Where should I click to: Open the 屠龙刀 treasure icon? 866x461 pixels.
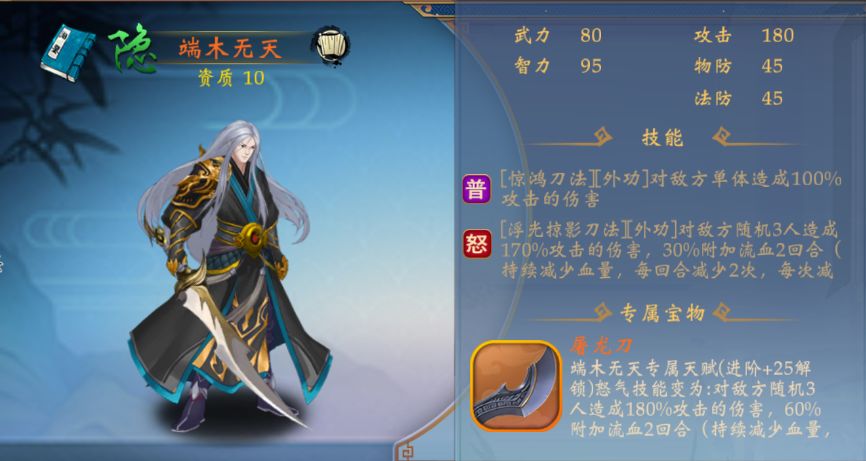pos(516,386)
